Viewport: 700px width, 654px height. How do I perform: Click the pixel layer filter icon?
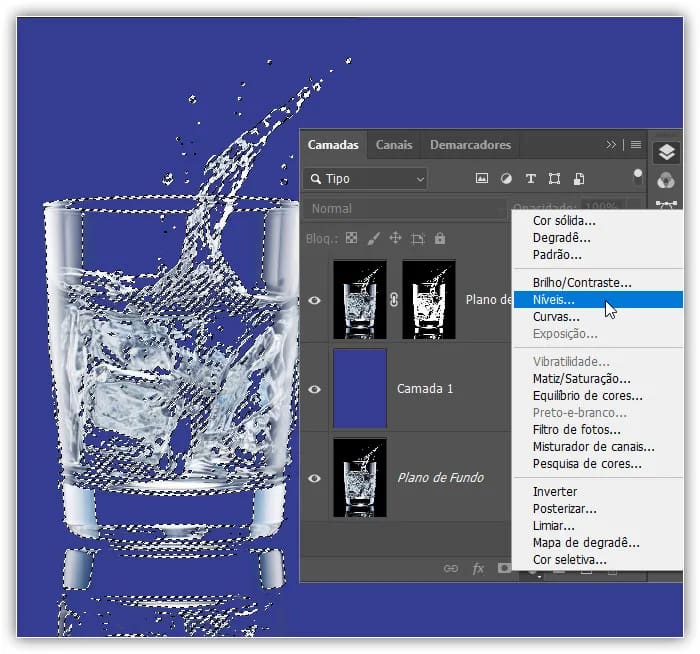[482, 179]
